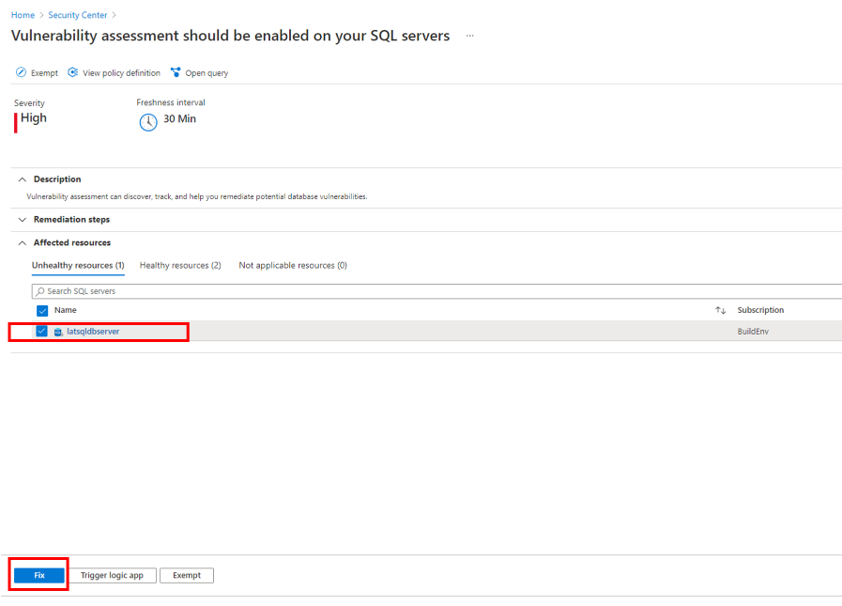Click the Trigger logic app button
The image size is (842, 606).
112,575
